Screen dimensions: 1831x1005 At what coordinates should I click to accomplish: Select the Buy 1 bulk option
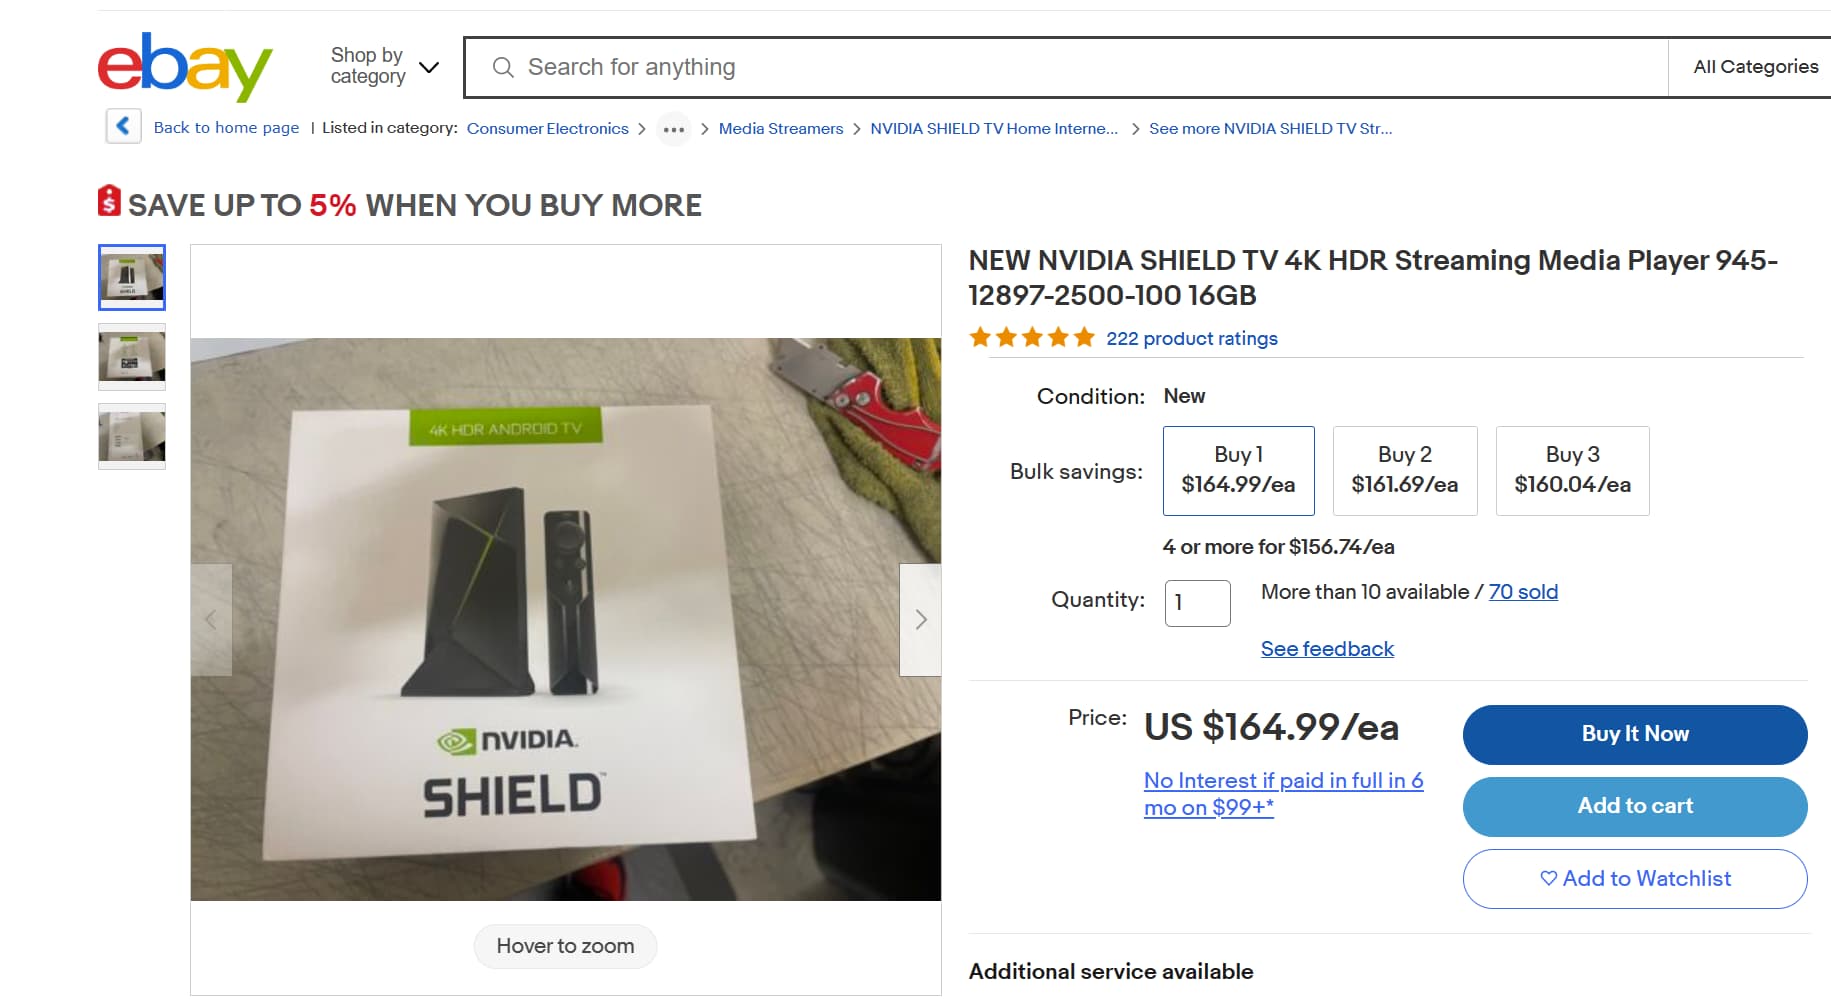coord(1238,471)
